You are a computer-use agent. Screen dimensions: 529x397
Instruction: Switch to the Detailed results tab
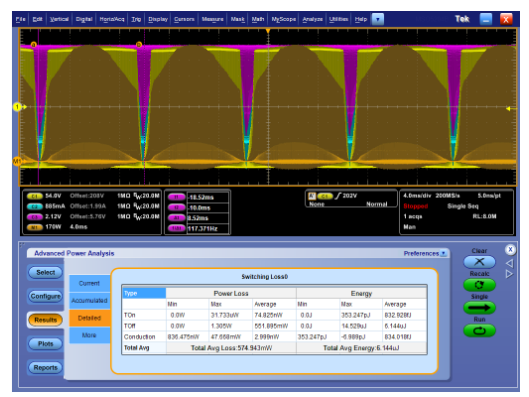pyautogui.click(x=89, y=318)
